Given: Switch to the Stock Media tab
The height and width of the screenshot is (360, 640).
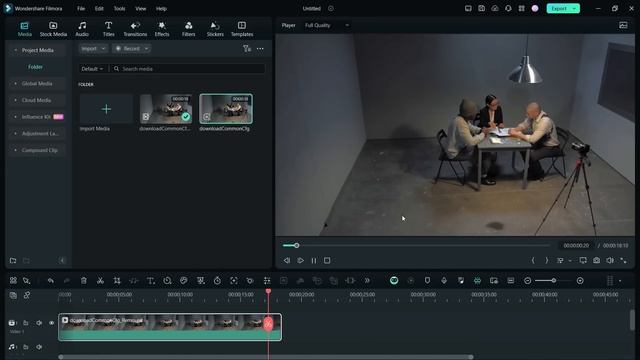Looking at the screenshot, I should (53, 29).
